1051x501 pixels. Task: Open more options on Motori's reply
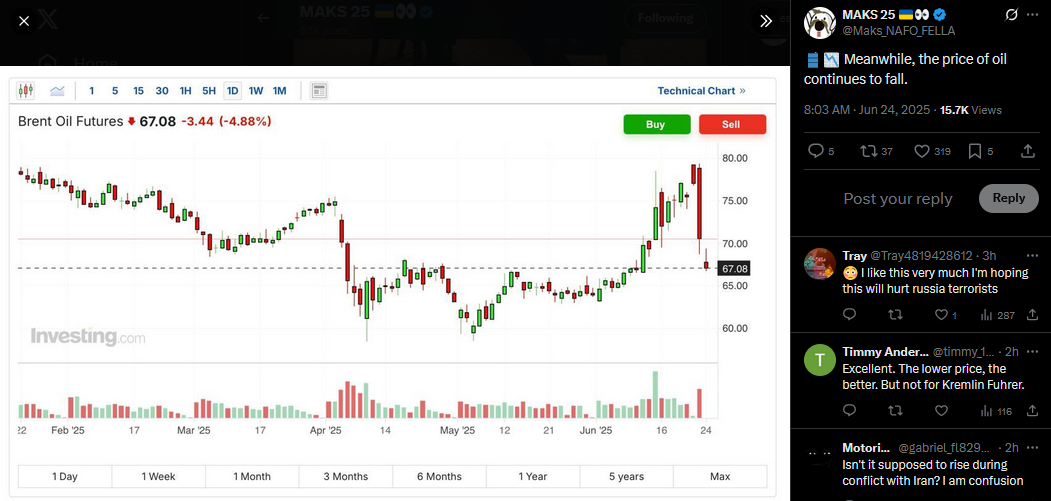(x=1032, y=447)
